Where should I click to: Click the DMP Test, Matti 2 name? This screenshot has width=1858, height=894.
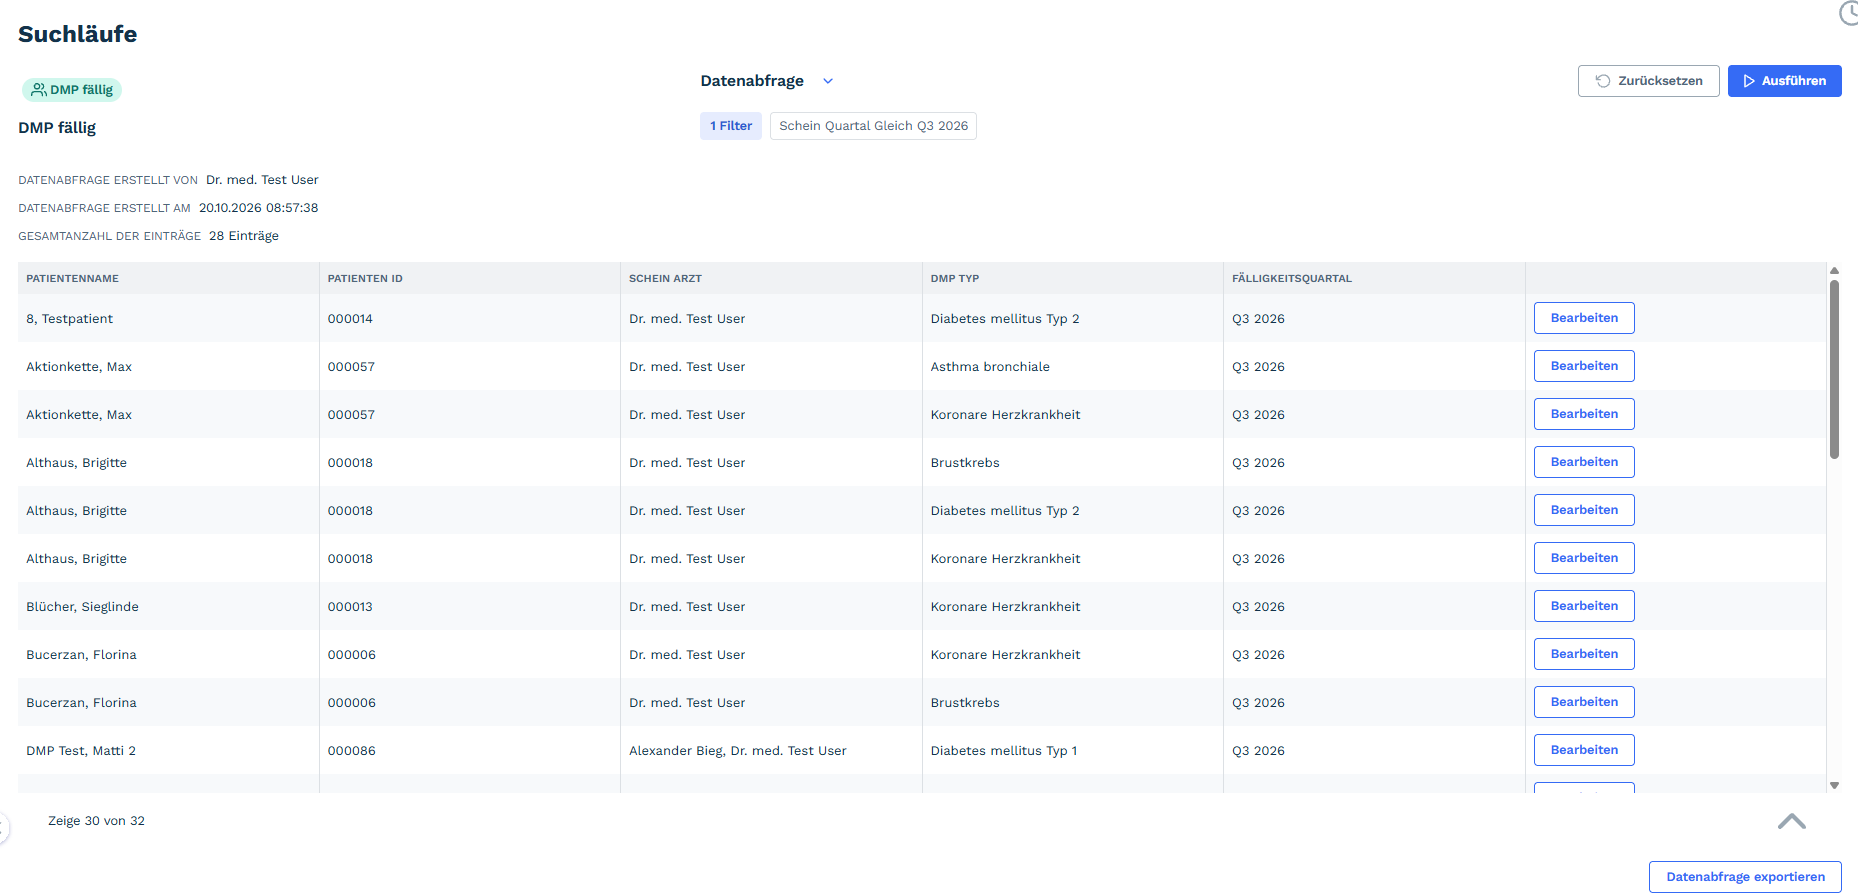tap(81, 751)
